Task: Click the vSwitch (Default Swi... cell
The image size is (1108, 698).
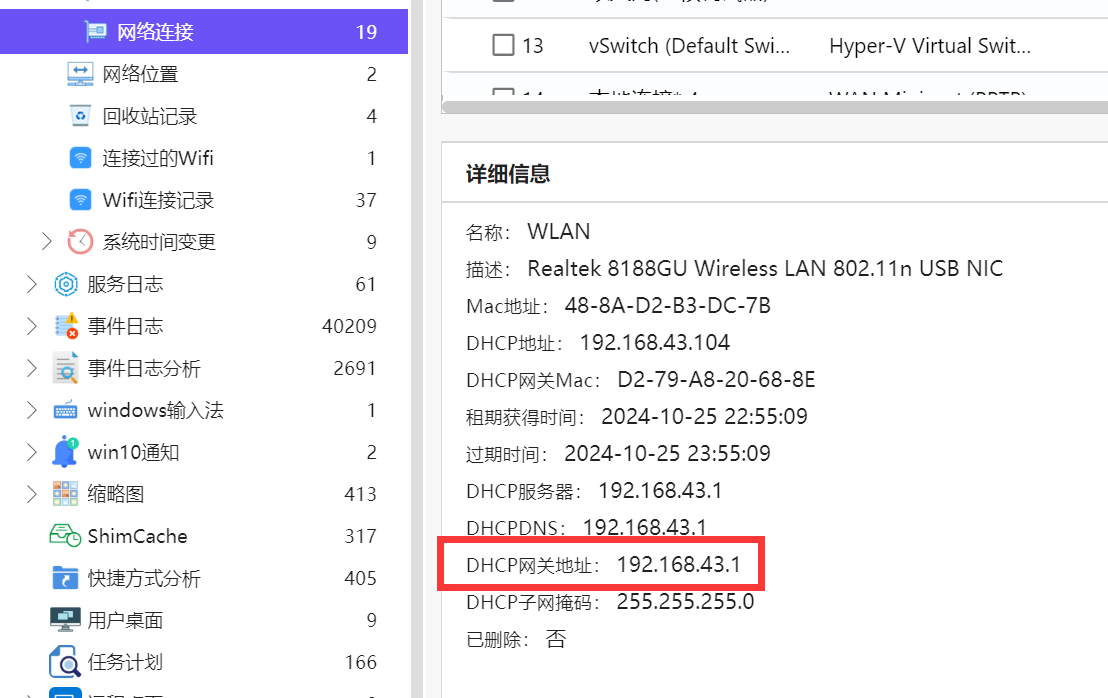Action: click(689, 46)
